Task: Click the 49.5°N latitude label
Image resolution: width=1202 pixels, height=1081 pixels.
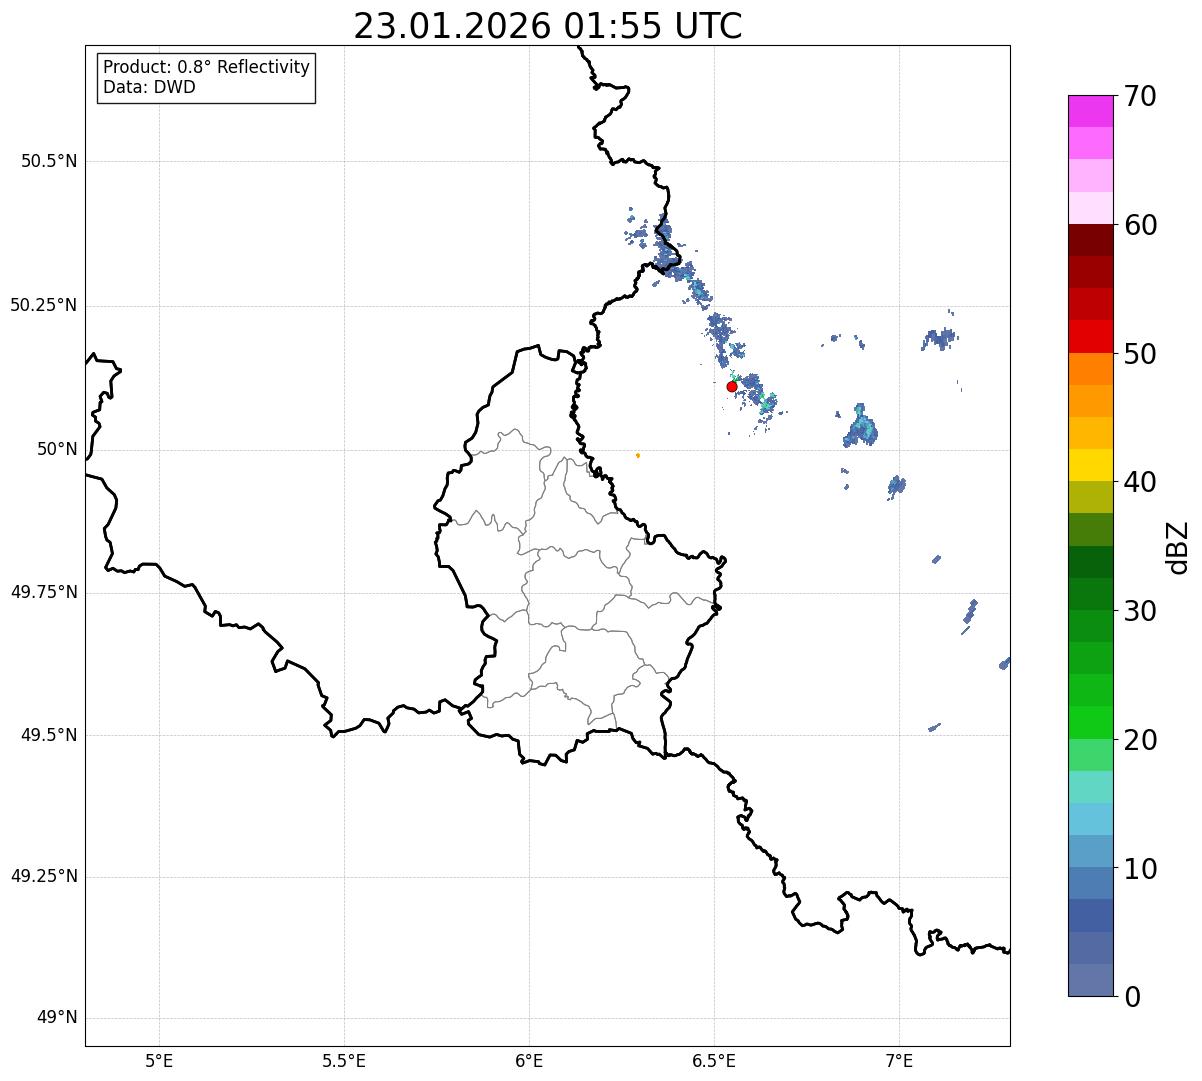Action: [49, 735]
